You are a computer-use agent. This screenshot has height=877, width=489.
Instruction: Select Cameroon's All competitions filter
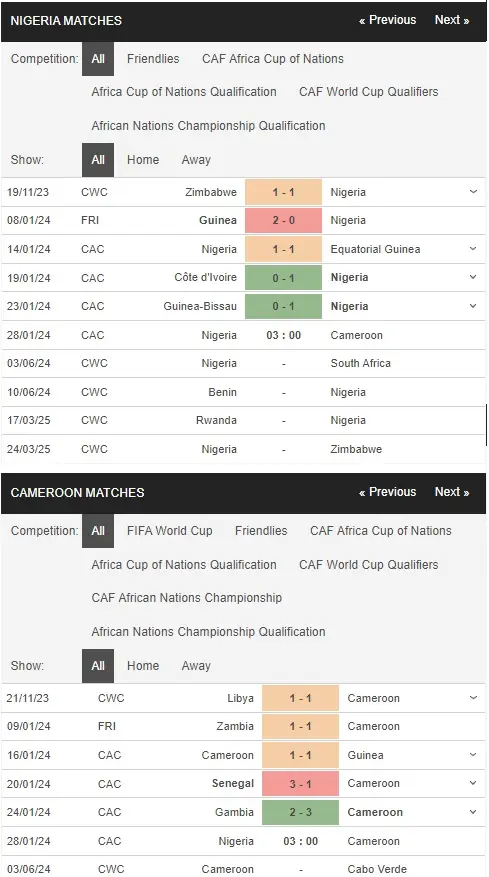pyautogui.click(x=98, y=531)
